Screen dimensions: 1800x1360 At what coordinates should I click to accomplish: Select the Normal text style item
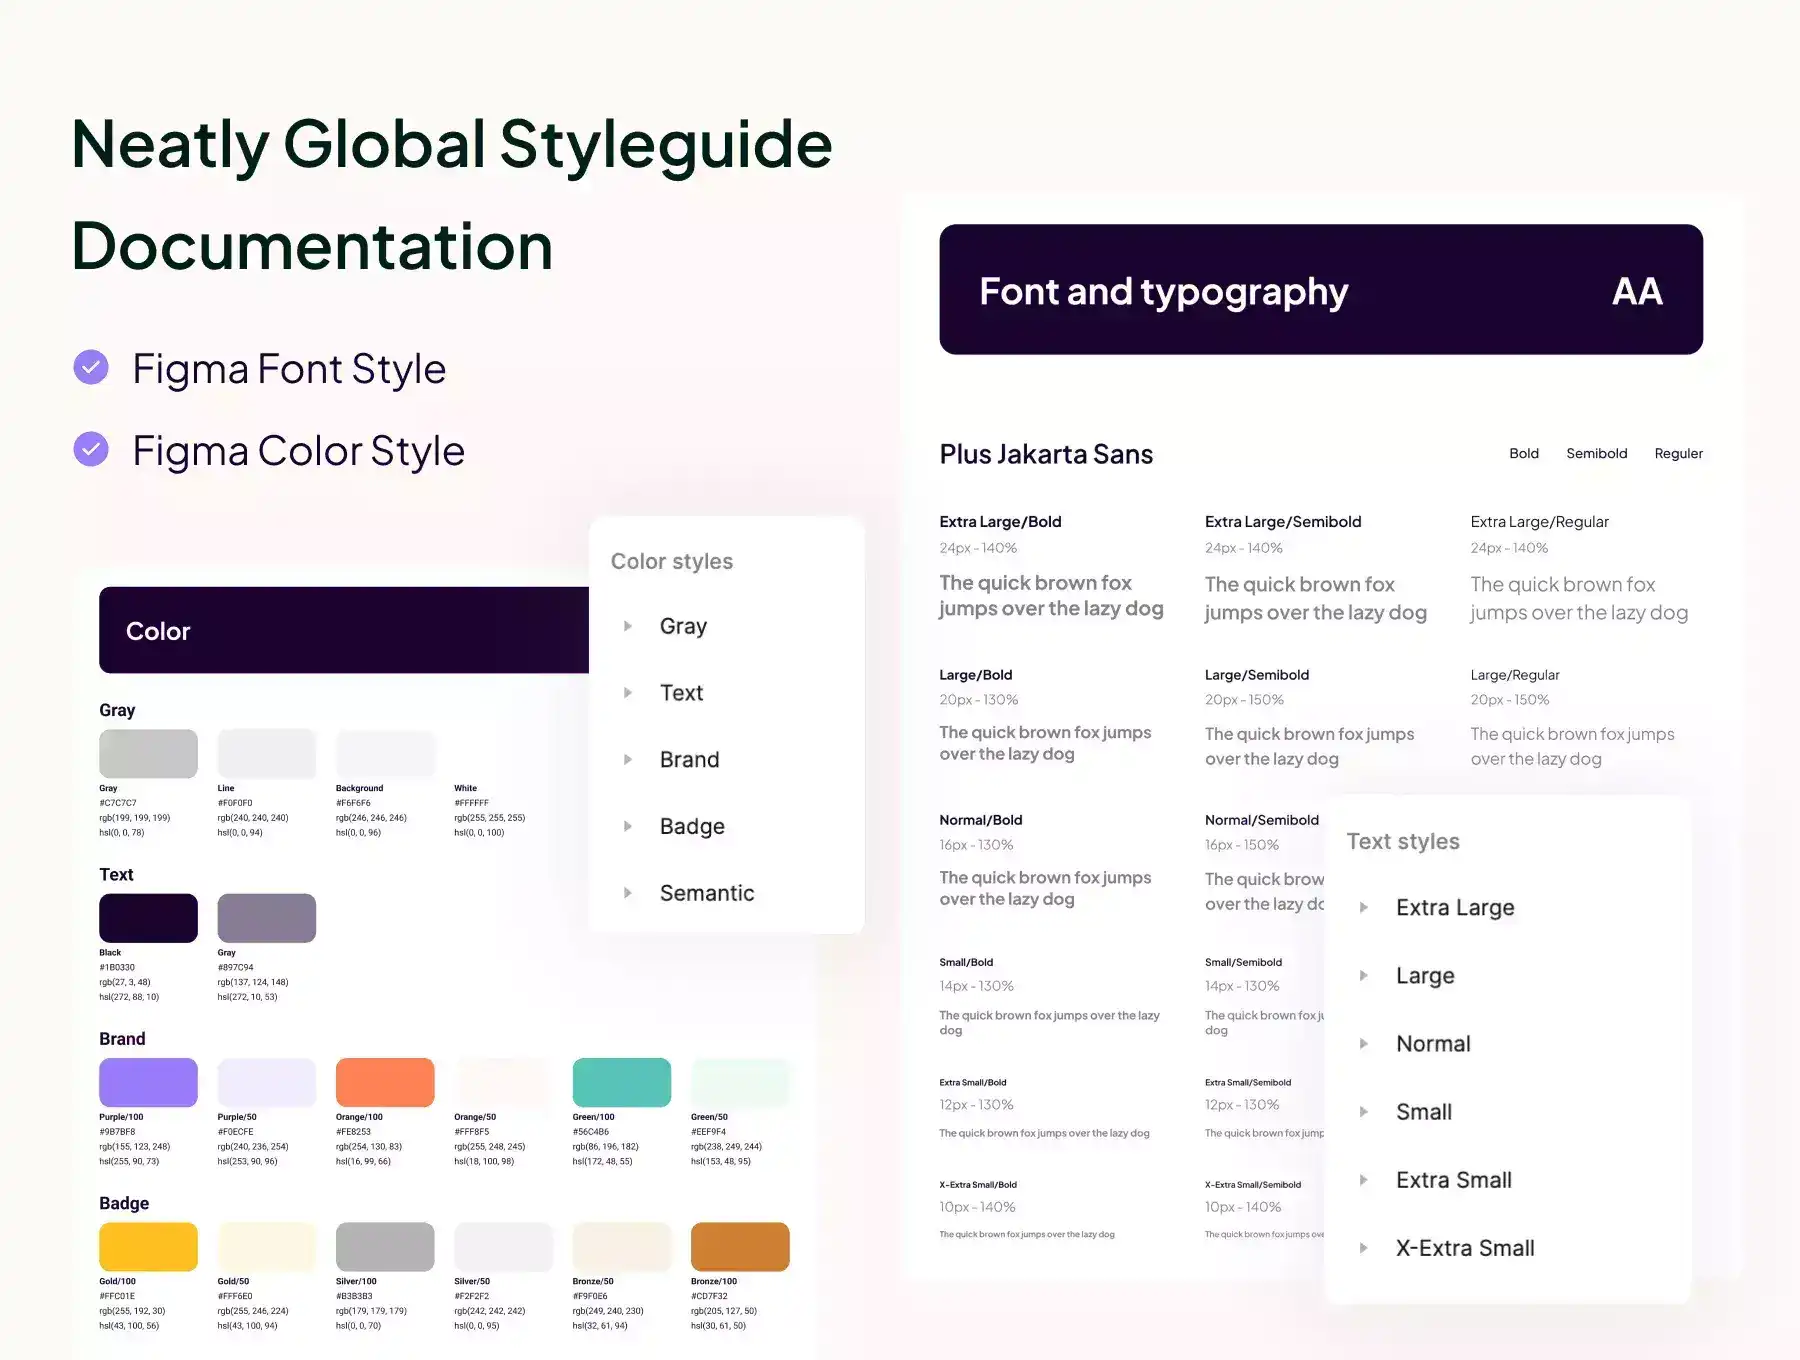(x=1433, y=1044)
